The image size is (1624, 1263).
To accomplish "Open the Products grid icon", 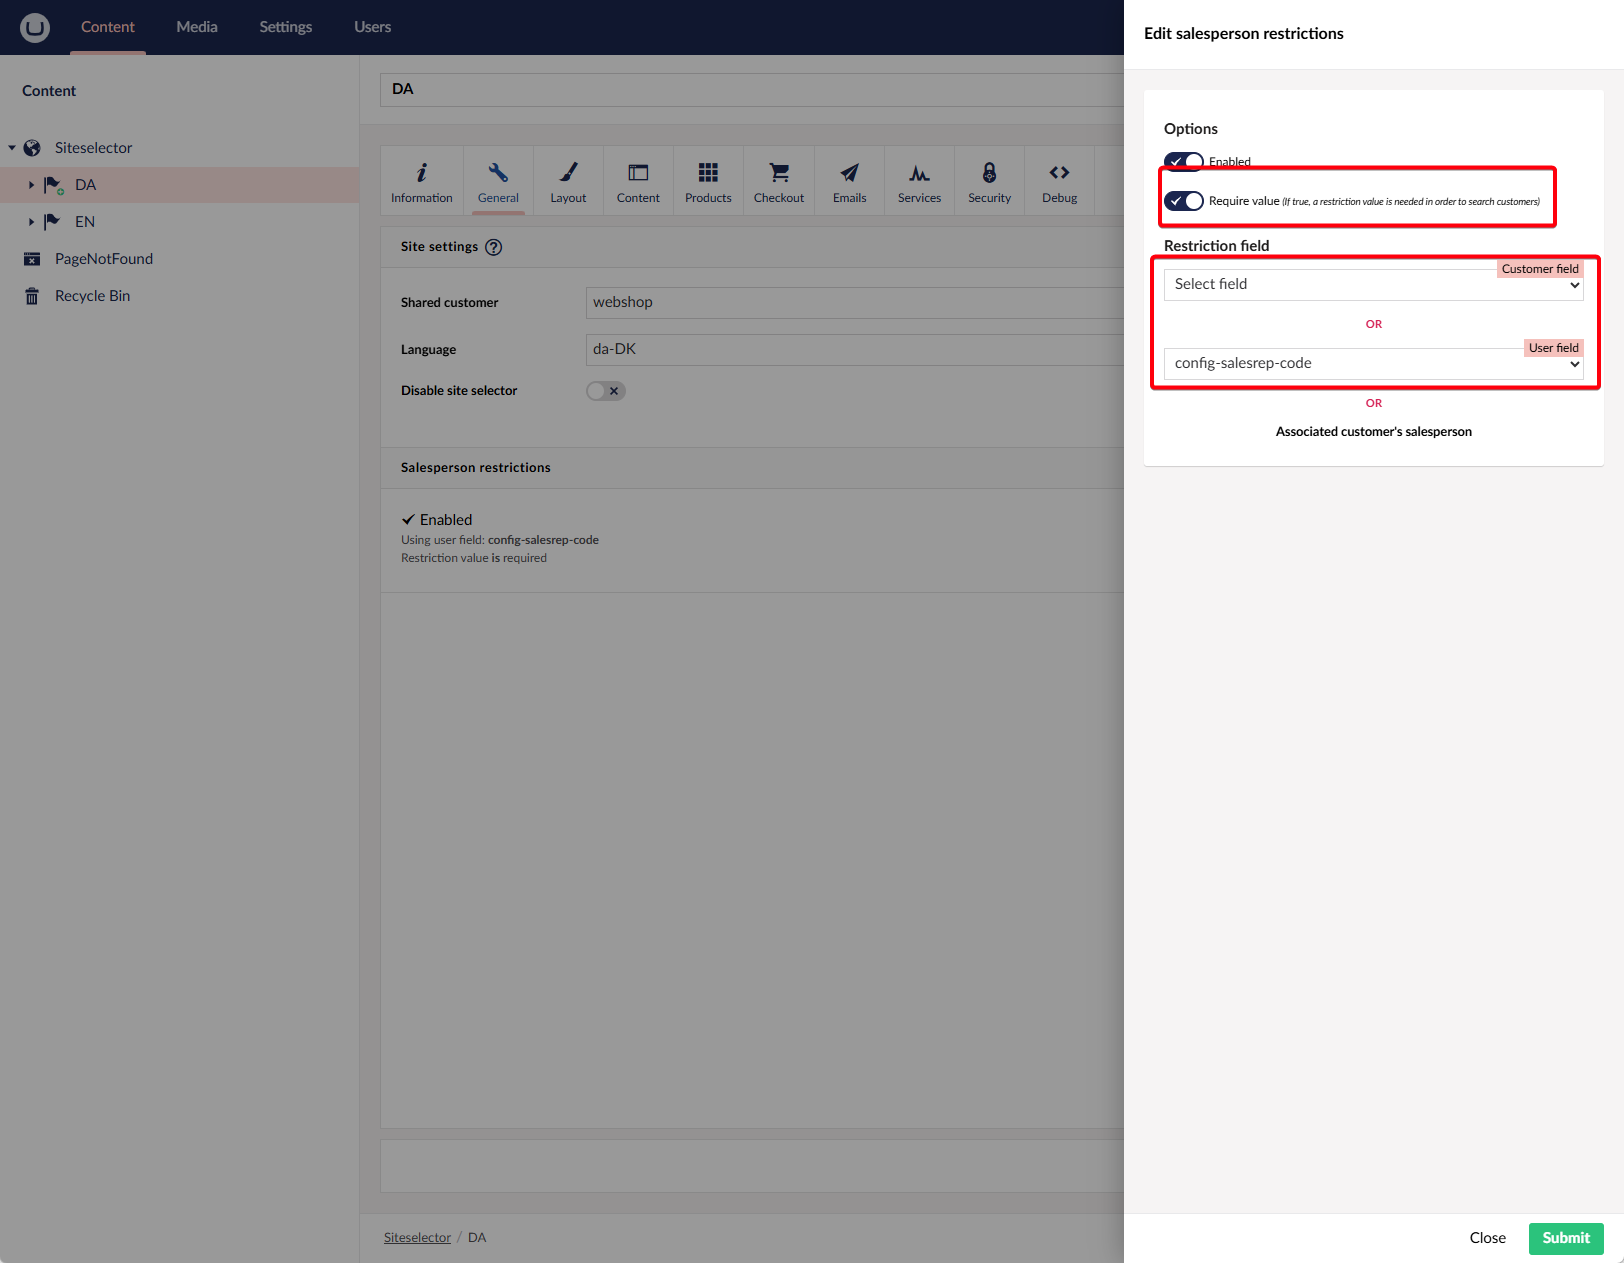I will [708, 173].
